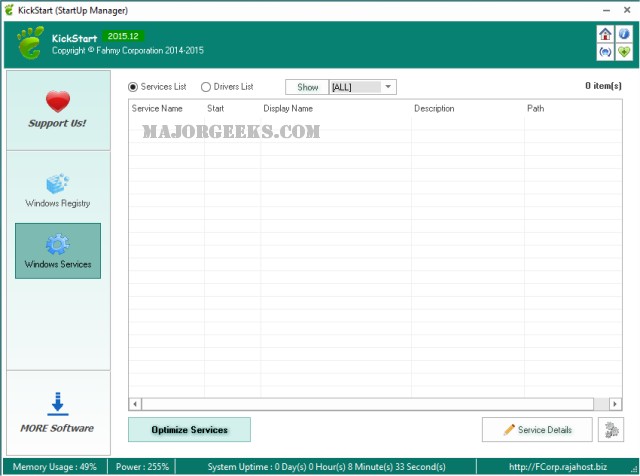The image size is (640, 476).
Task: Click the 0 item(s) counter
Action: 603,86
